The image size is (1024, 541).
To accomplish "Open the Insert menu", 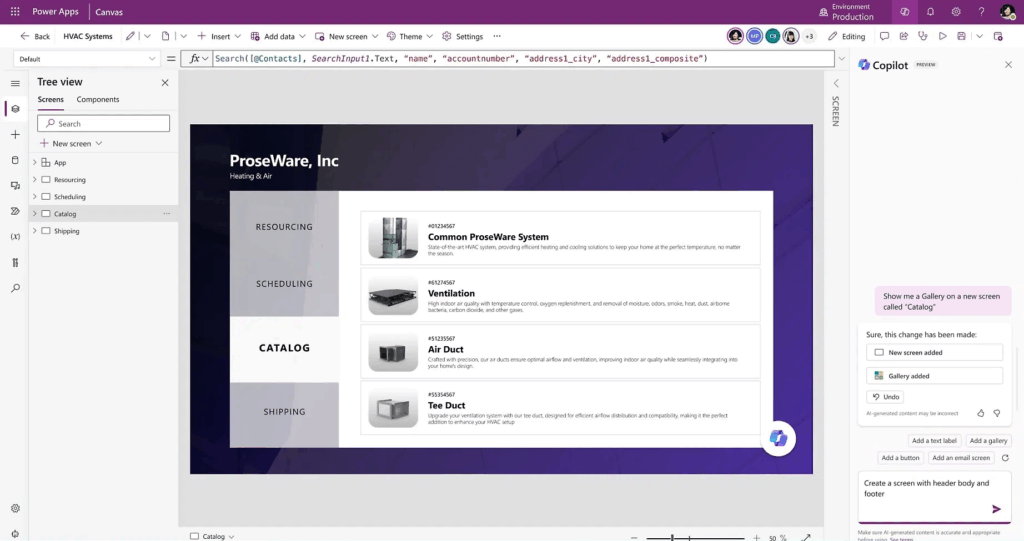I will (219, 37).
